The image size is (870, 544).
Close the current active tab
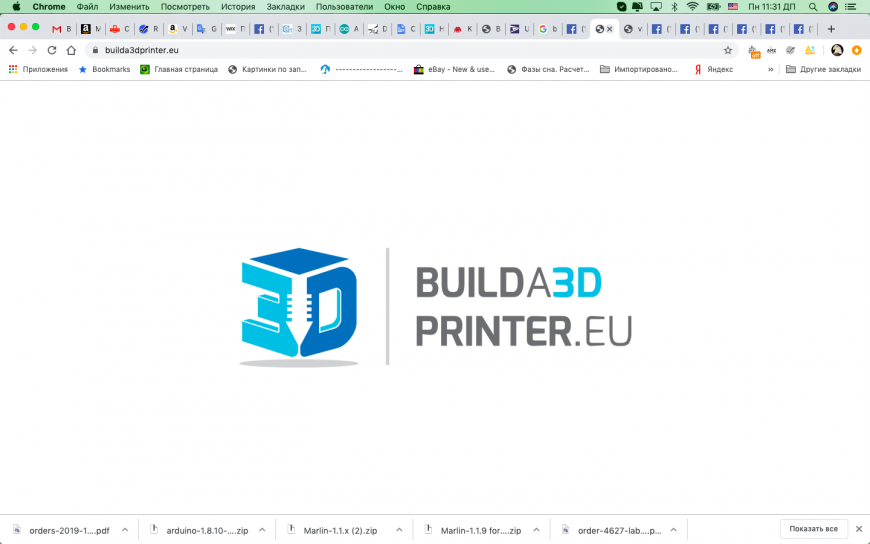pyautogui.click(x=610, y=29)
